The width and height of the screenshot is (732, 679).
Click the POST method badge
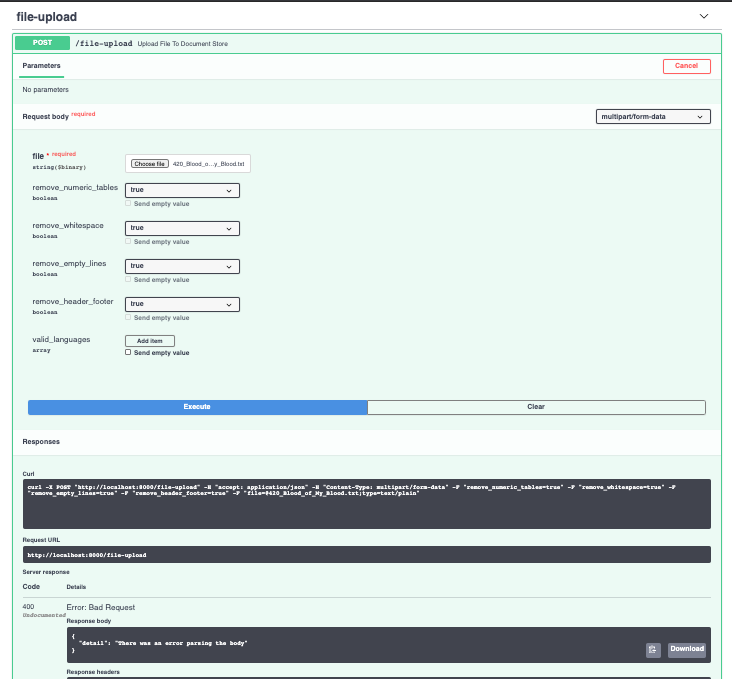42,43
